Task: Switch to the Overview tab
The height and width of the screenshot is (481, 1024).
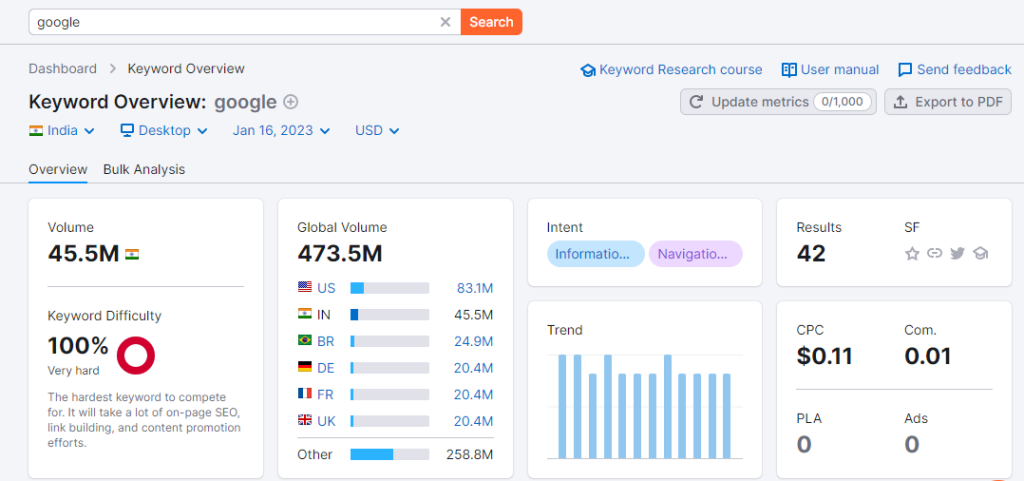Action: click(x=58, y=170)
